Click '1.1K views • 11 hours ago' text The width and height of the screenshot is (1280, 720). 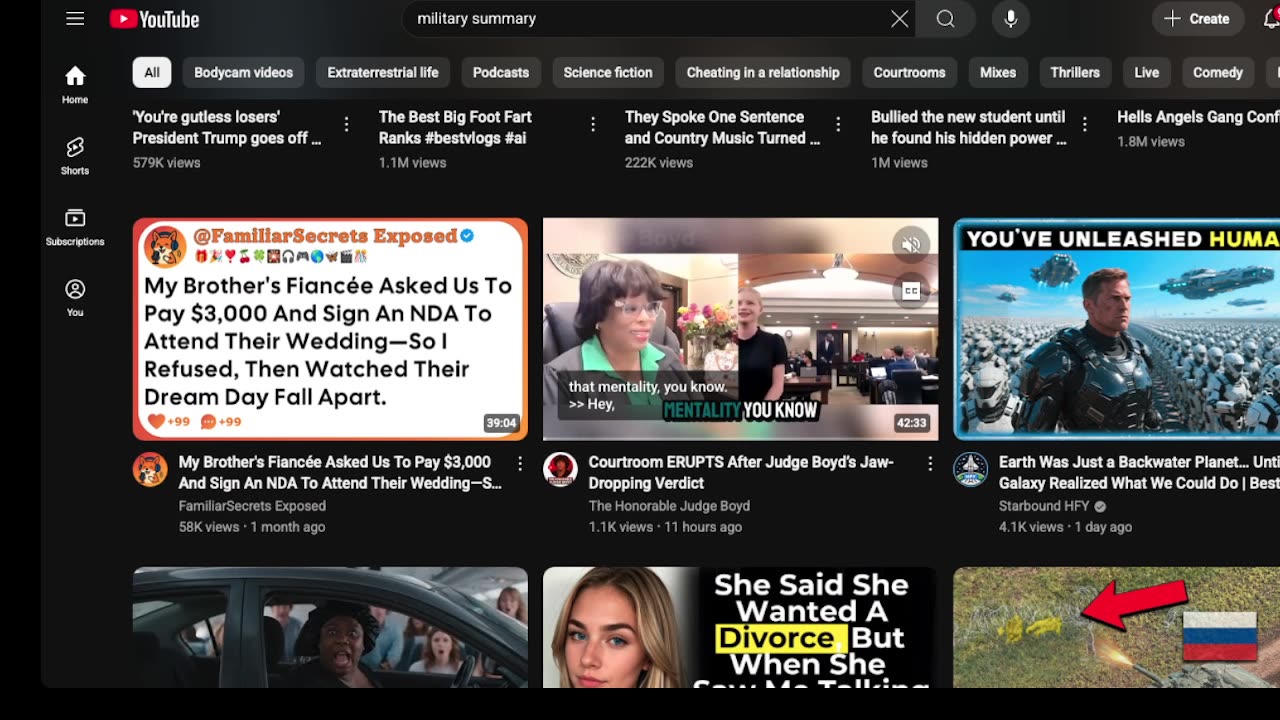tap(665, 527)
